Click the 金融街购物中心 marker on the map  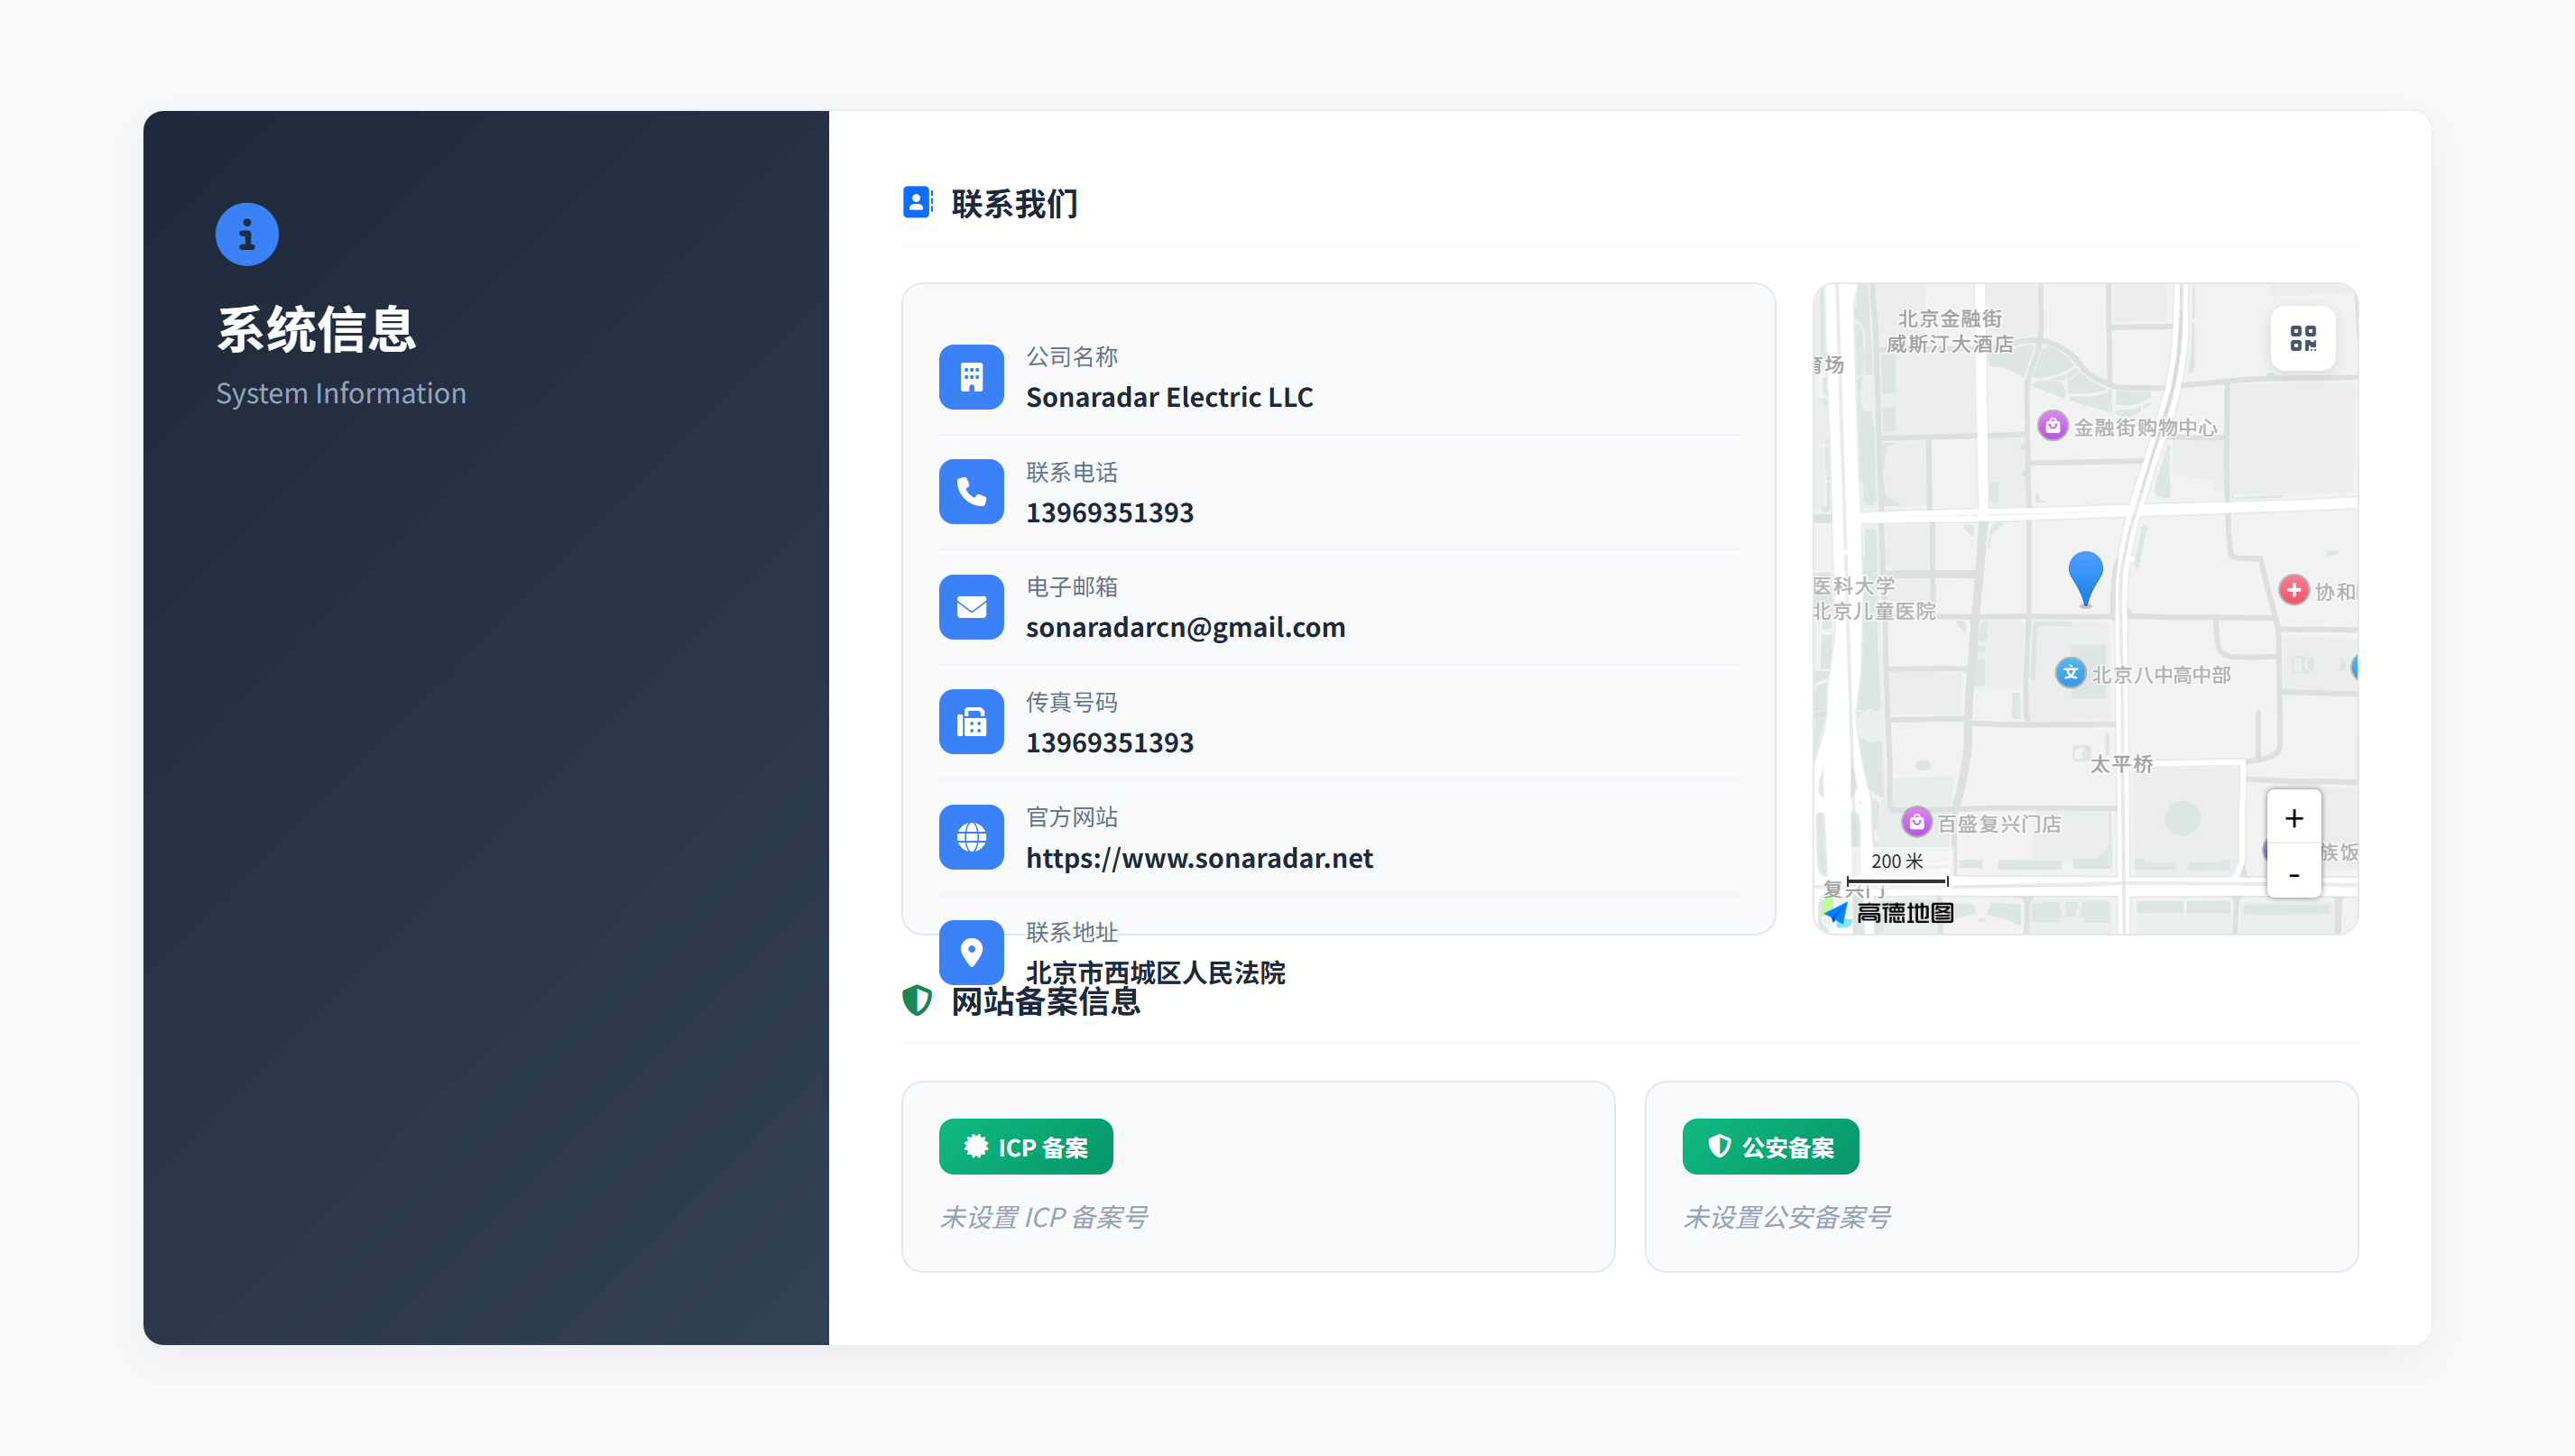(x=2052, y=425)
